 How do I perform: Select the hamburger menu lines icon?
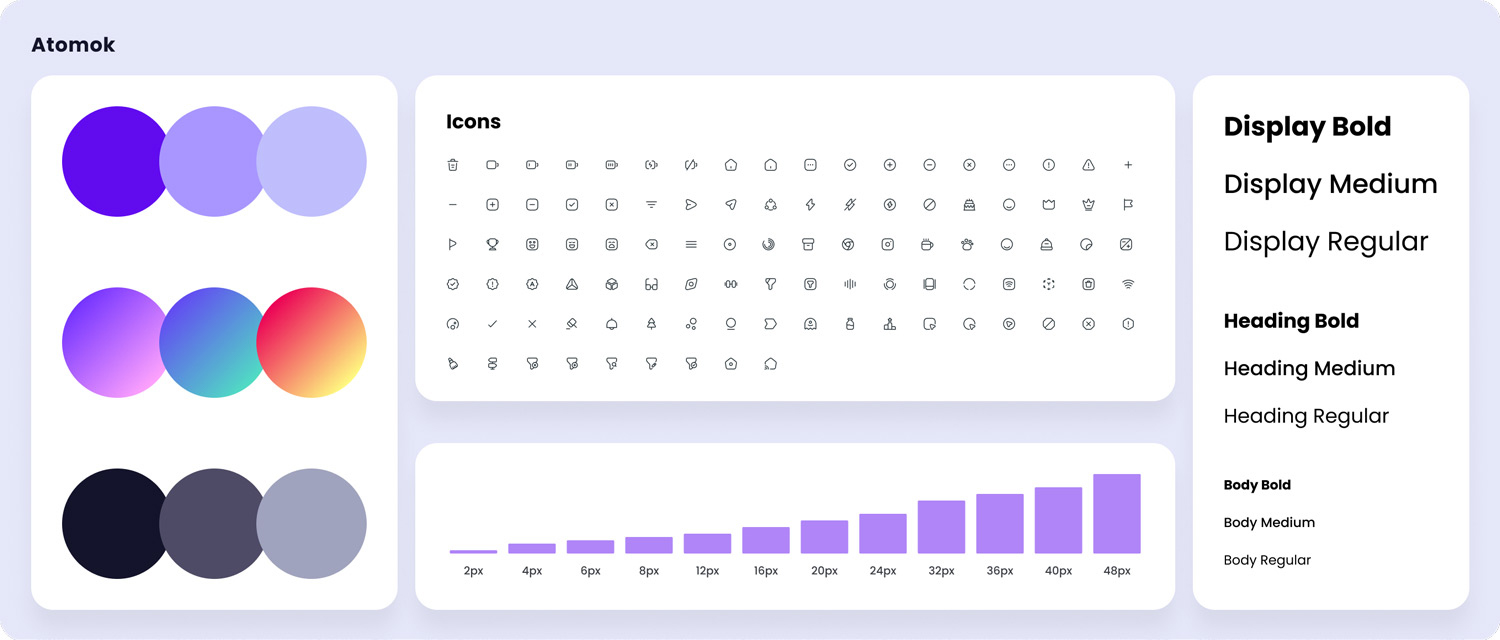pos(691,244)
